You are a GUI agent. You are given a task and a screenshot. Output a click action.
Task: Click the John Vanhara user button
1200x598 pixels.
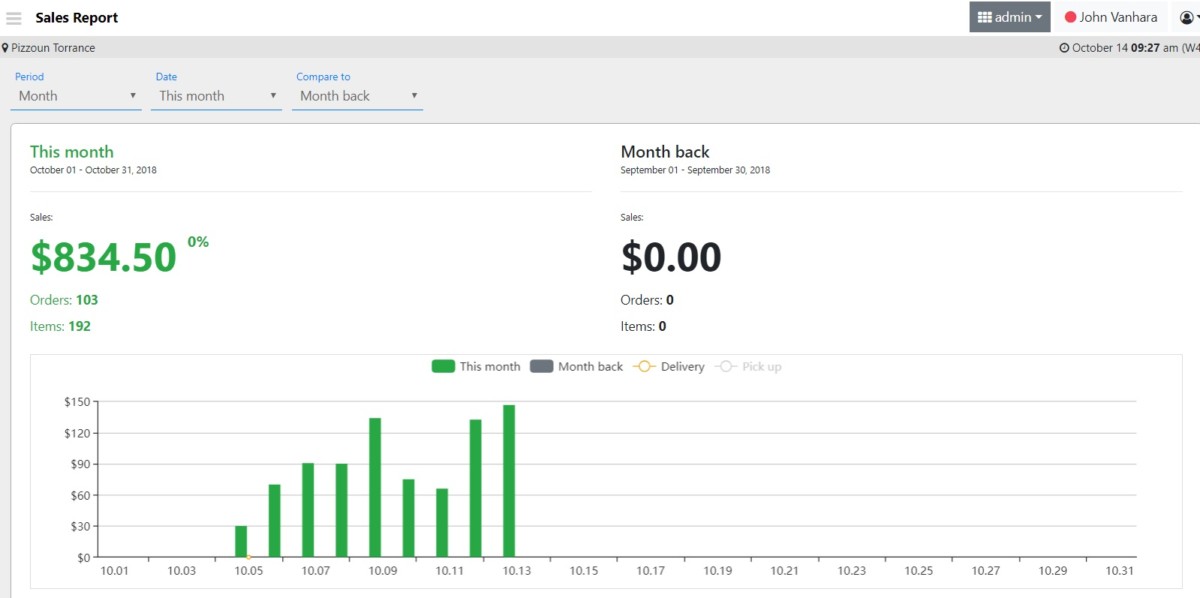point(1112,17)
